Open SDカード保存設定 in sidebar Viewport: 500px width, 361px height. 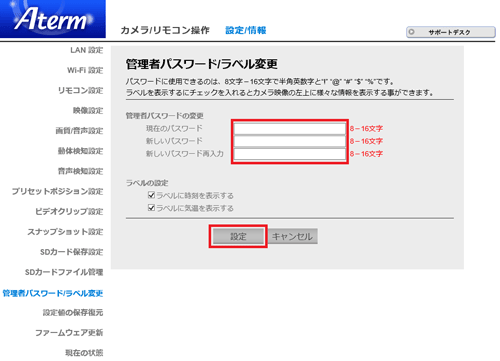click(71, 252)
